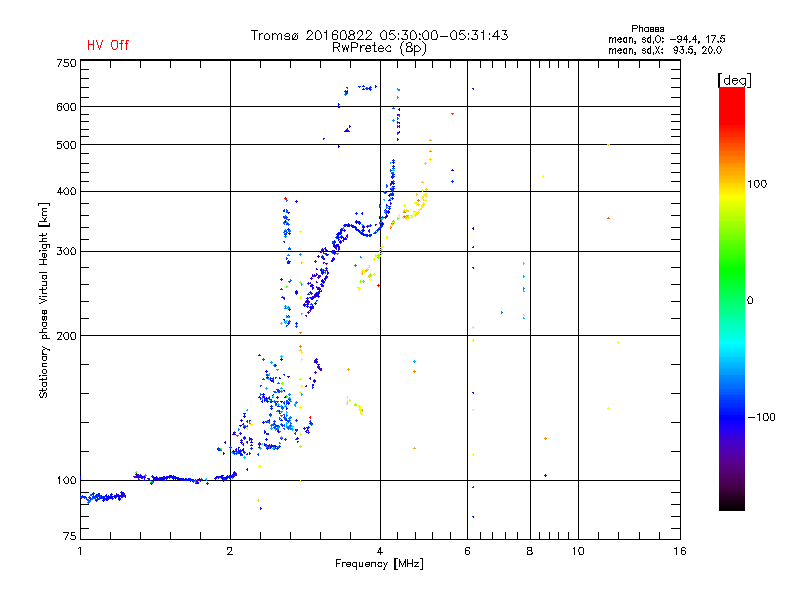Click the Stationary phase Virtual Height axis label

(x=43, y=301)
